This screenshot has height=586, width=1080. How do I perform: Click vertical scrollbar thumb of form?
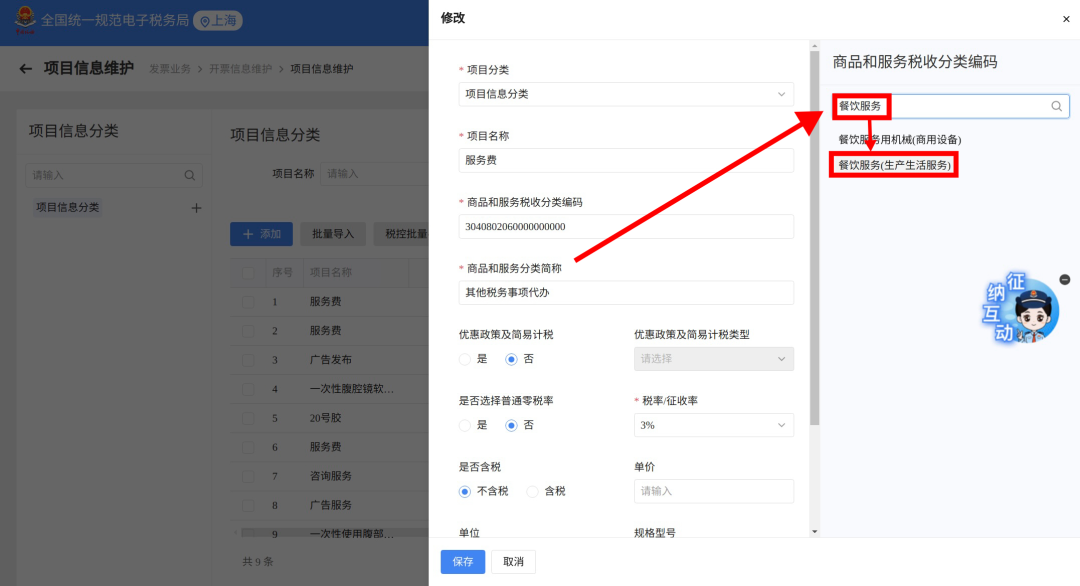[x=815, y=238]
